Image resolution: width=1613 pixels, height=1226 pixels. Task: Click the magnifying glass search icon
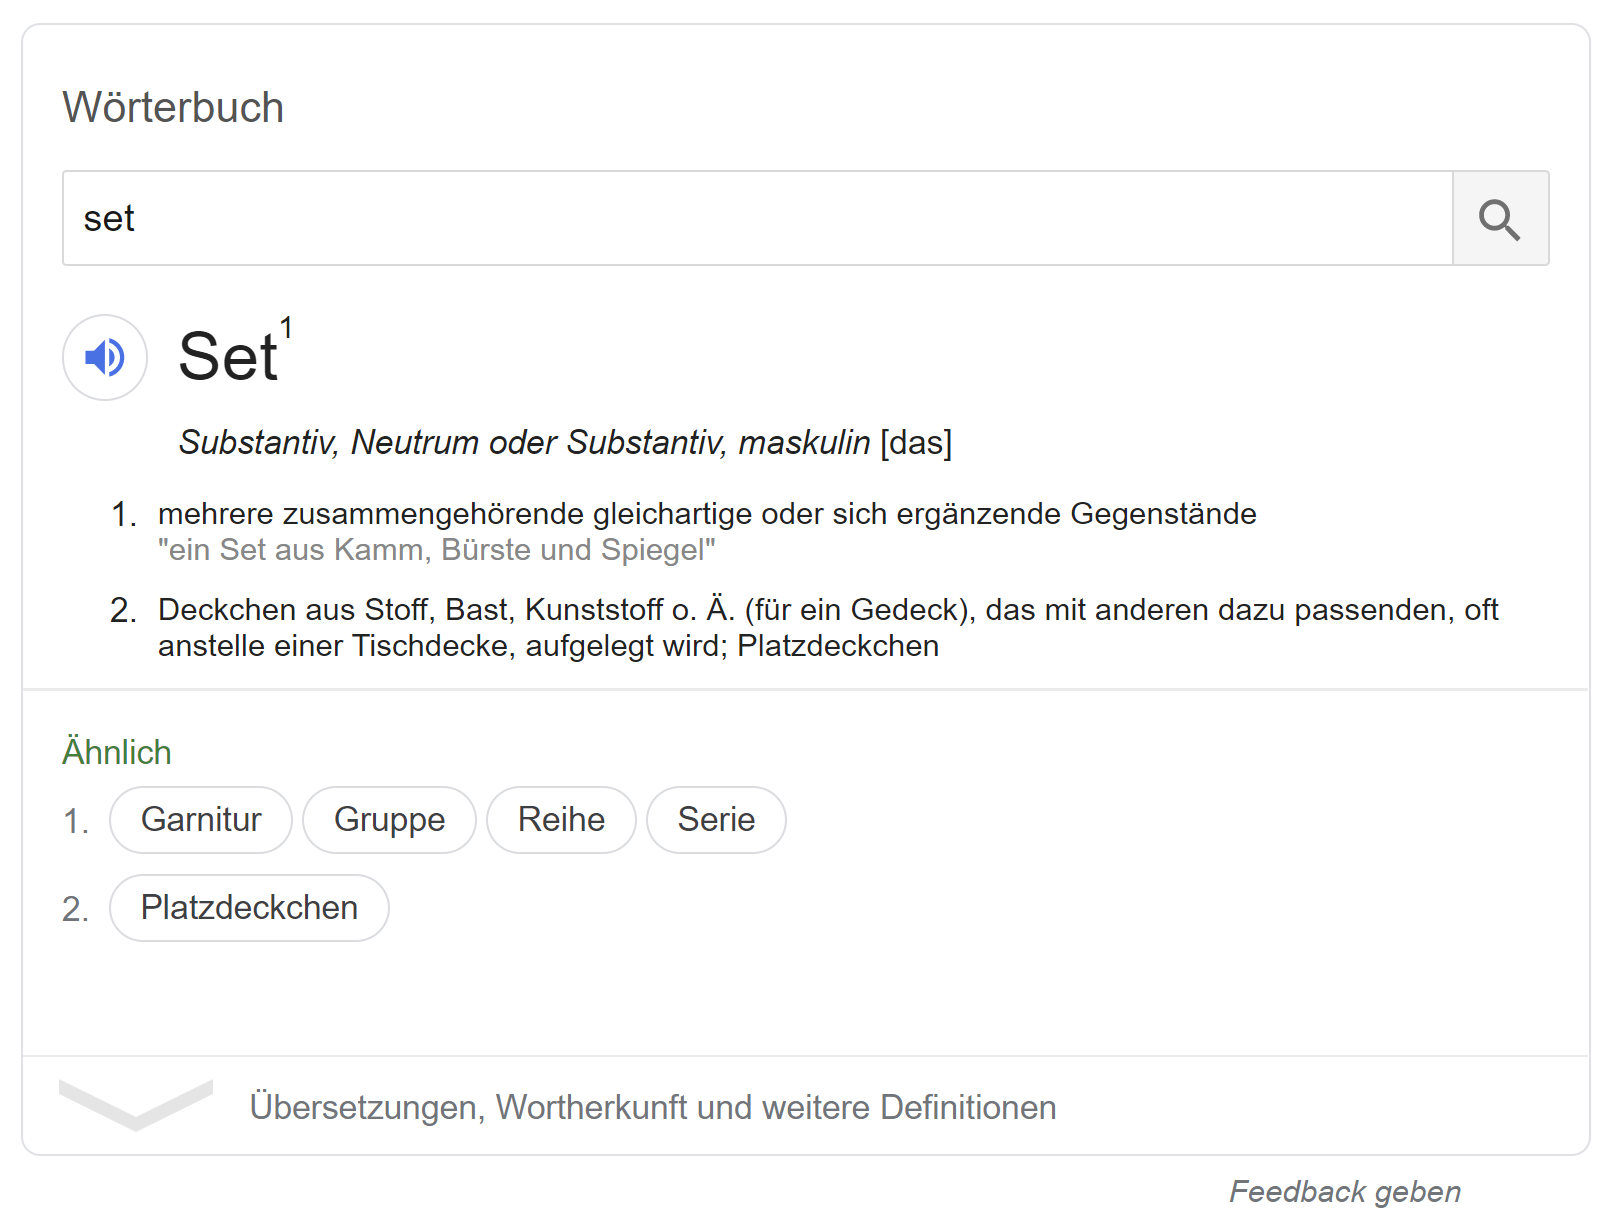[x=1500, y=218]
